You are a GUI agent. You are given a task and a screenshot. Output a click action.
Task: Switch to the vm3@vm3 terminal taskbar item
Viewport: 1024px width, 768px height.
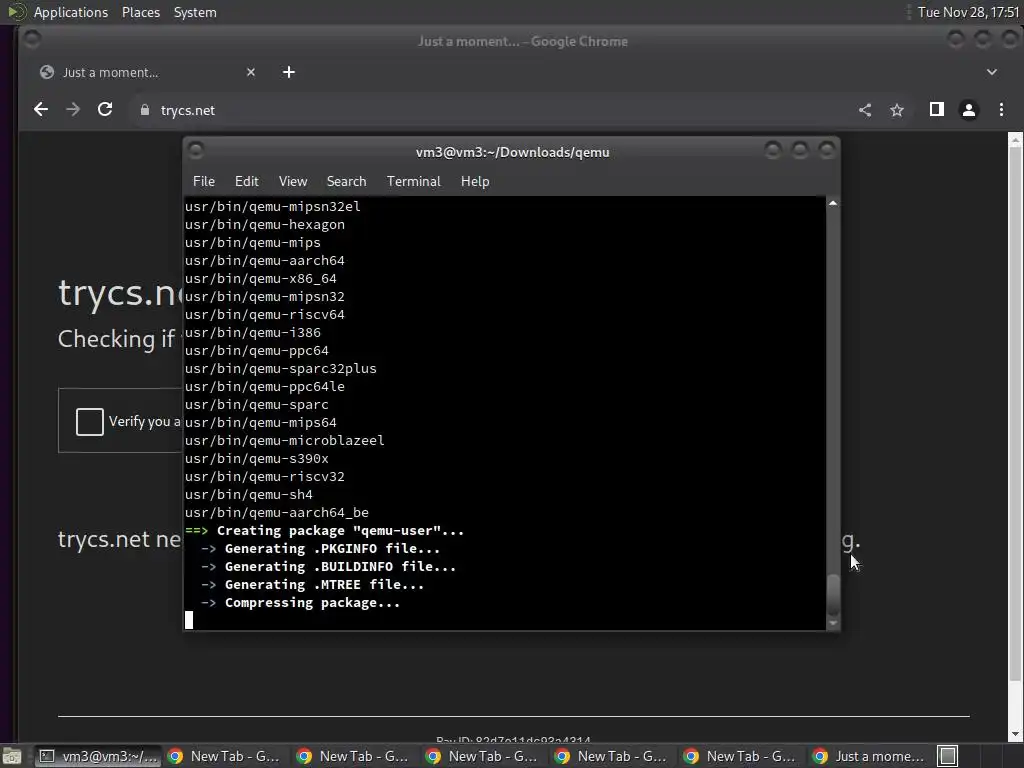[97, 756]
